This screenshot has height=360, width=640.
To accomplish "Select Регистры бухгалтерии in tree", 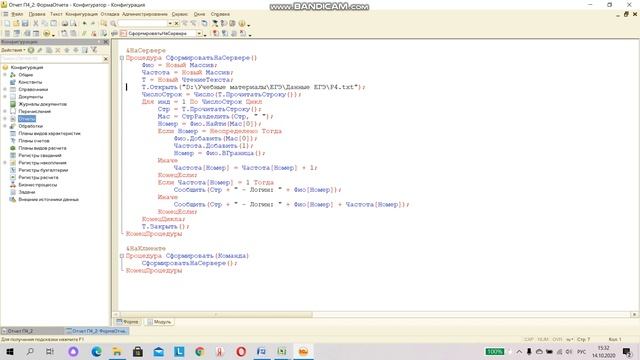I will [43, 170].
